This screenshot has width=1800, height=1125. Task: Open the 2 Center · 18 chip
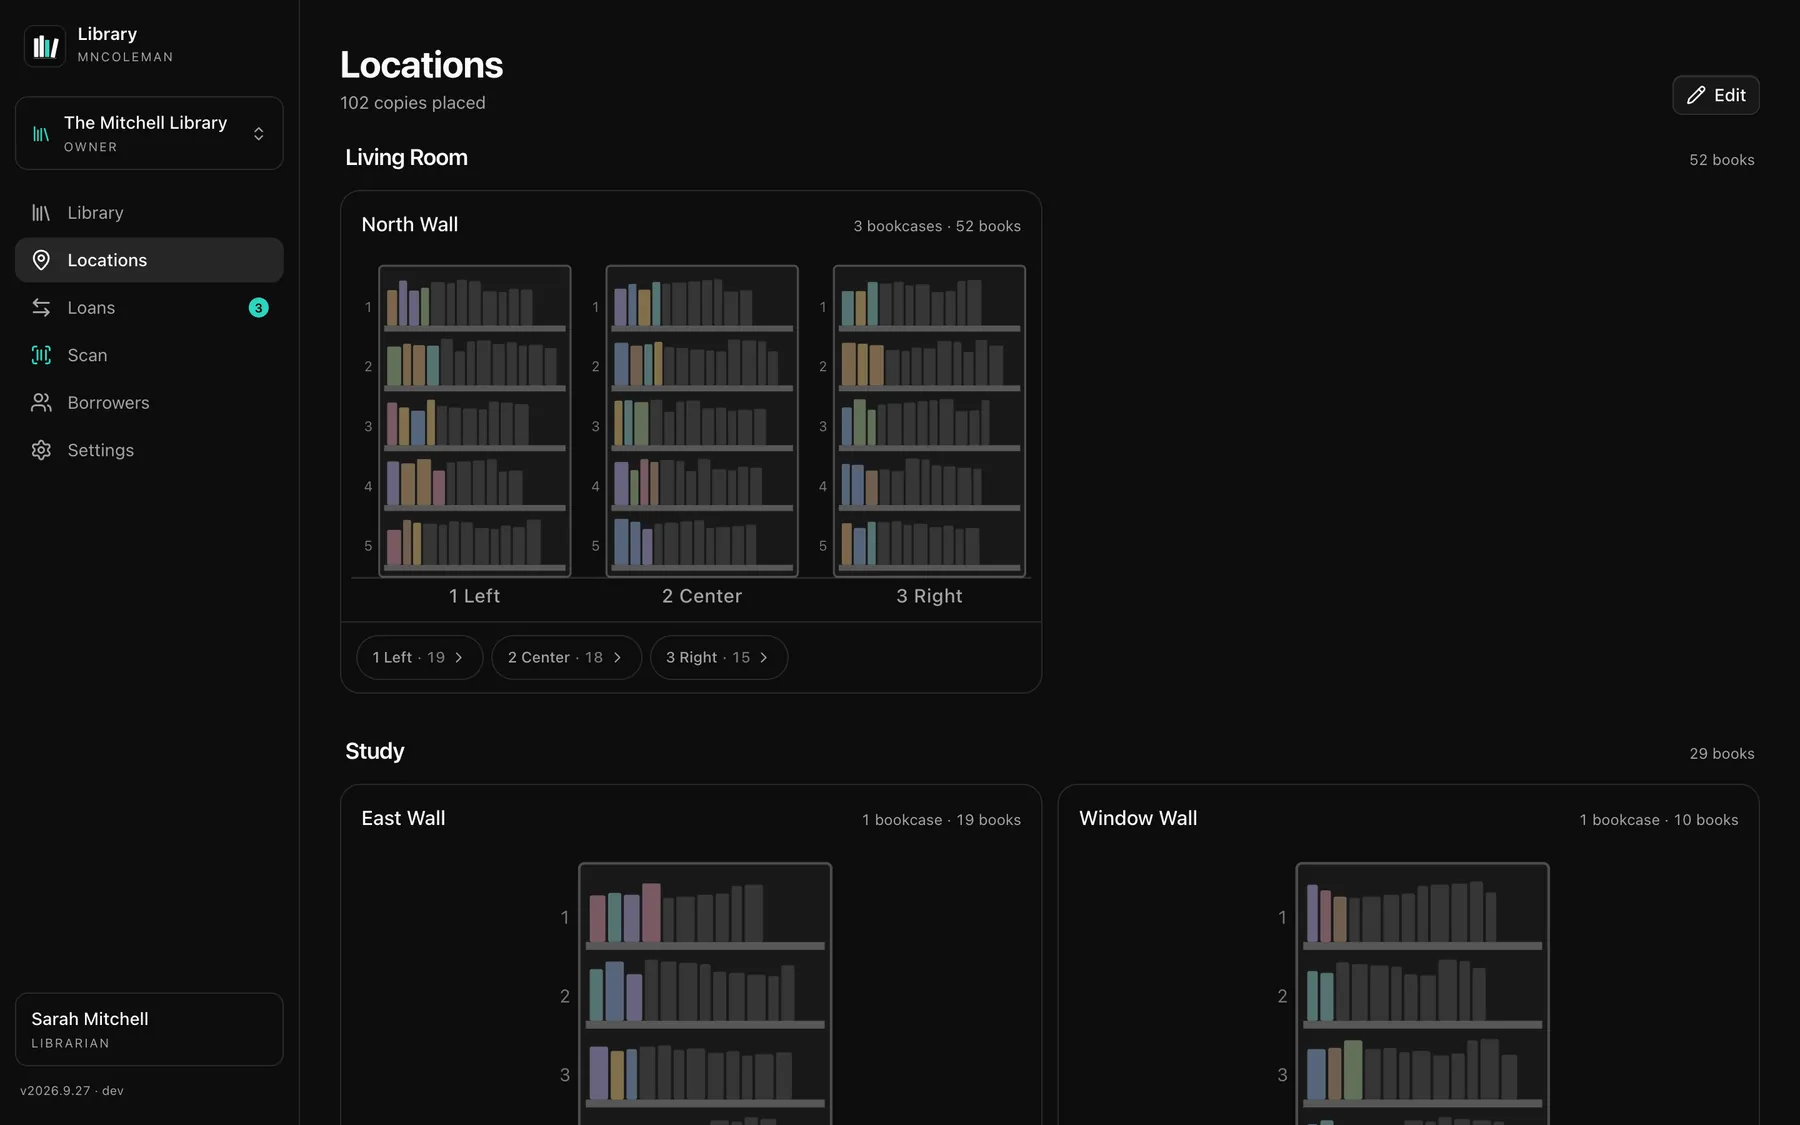(x=566, y=657)
